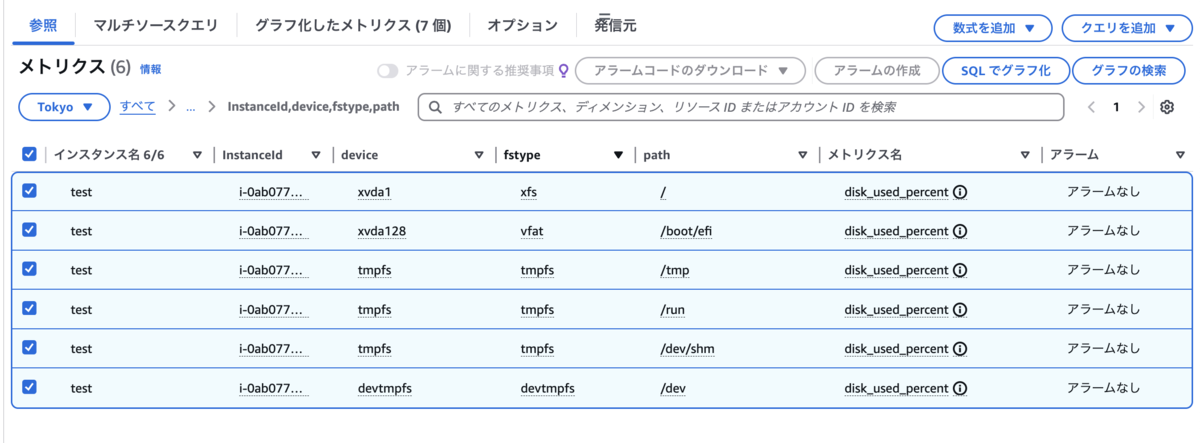
Task: Switch to マルチソースクエリ tab
Action: click(155, 25)
